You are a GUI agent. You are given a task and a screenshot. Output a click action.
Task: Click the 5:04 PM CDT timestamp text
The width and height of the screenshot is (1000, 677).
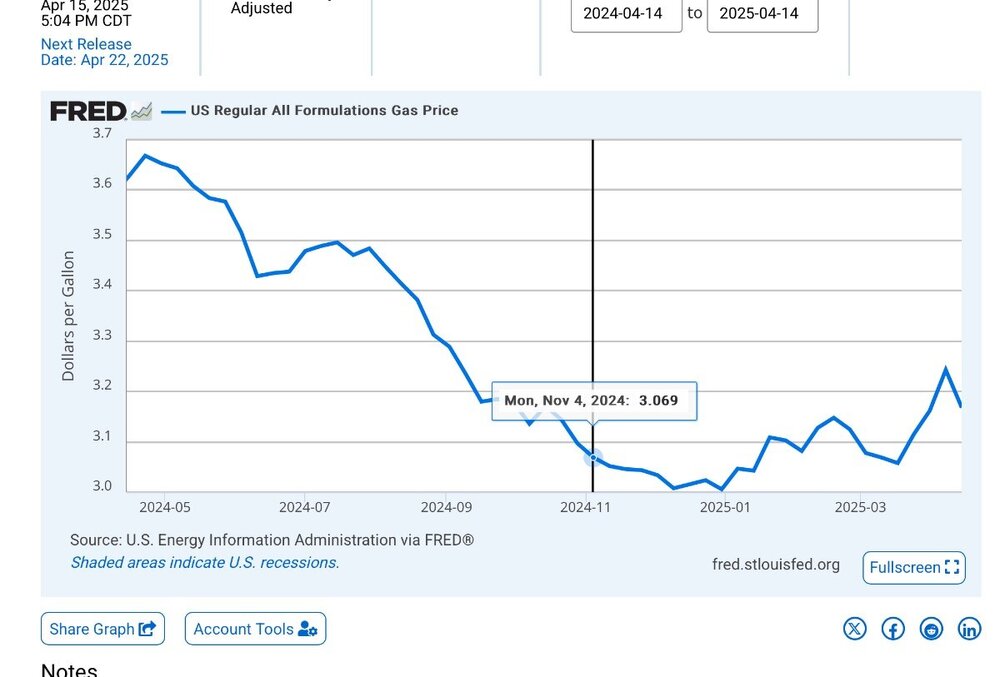tap(86, 21)
